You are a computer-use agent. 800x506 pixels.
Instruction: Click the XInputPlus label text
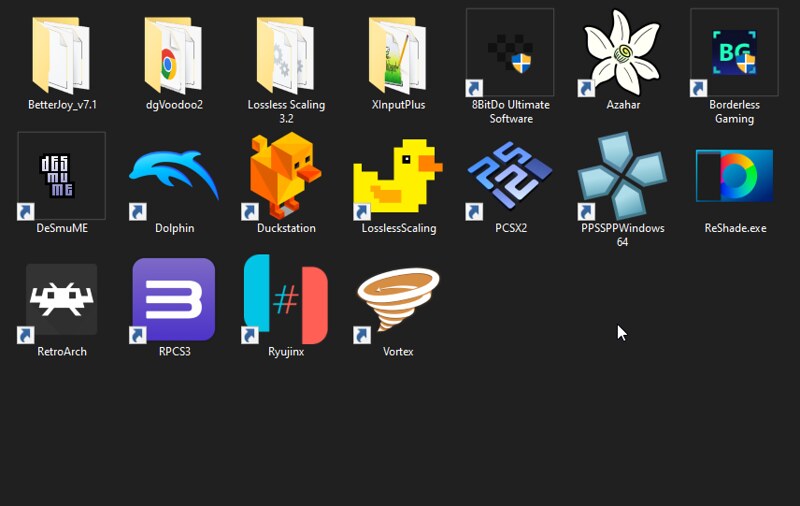(x=398, y=105)
